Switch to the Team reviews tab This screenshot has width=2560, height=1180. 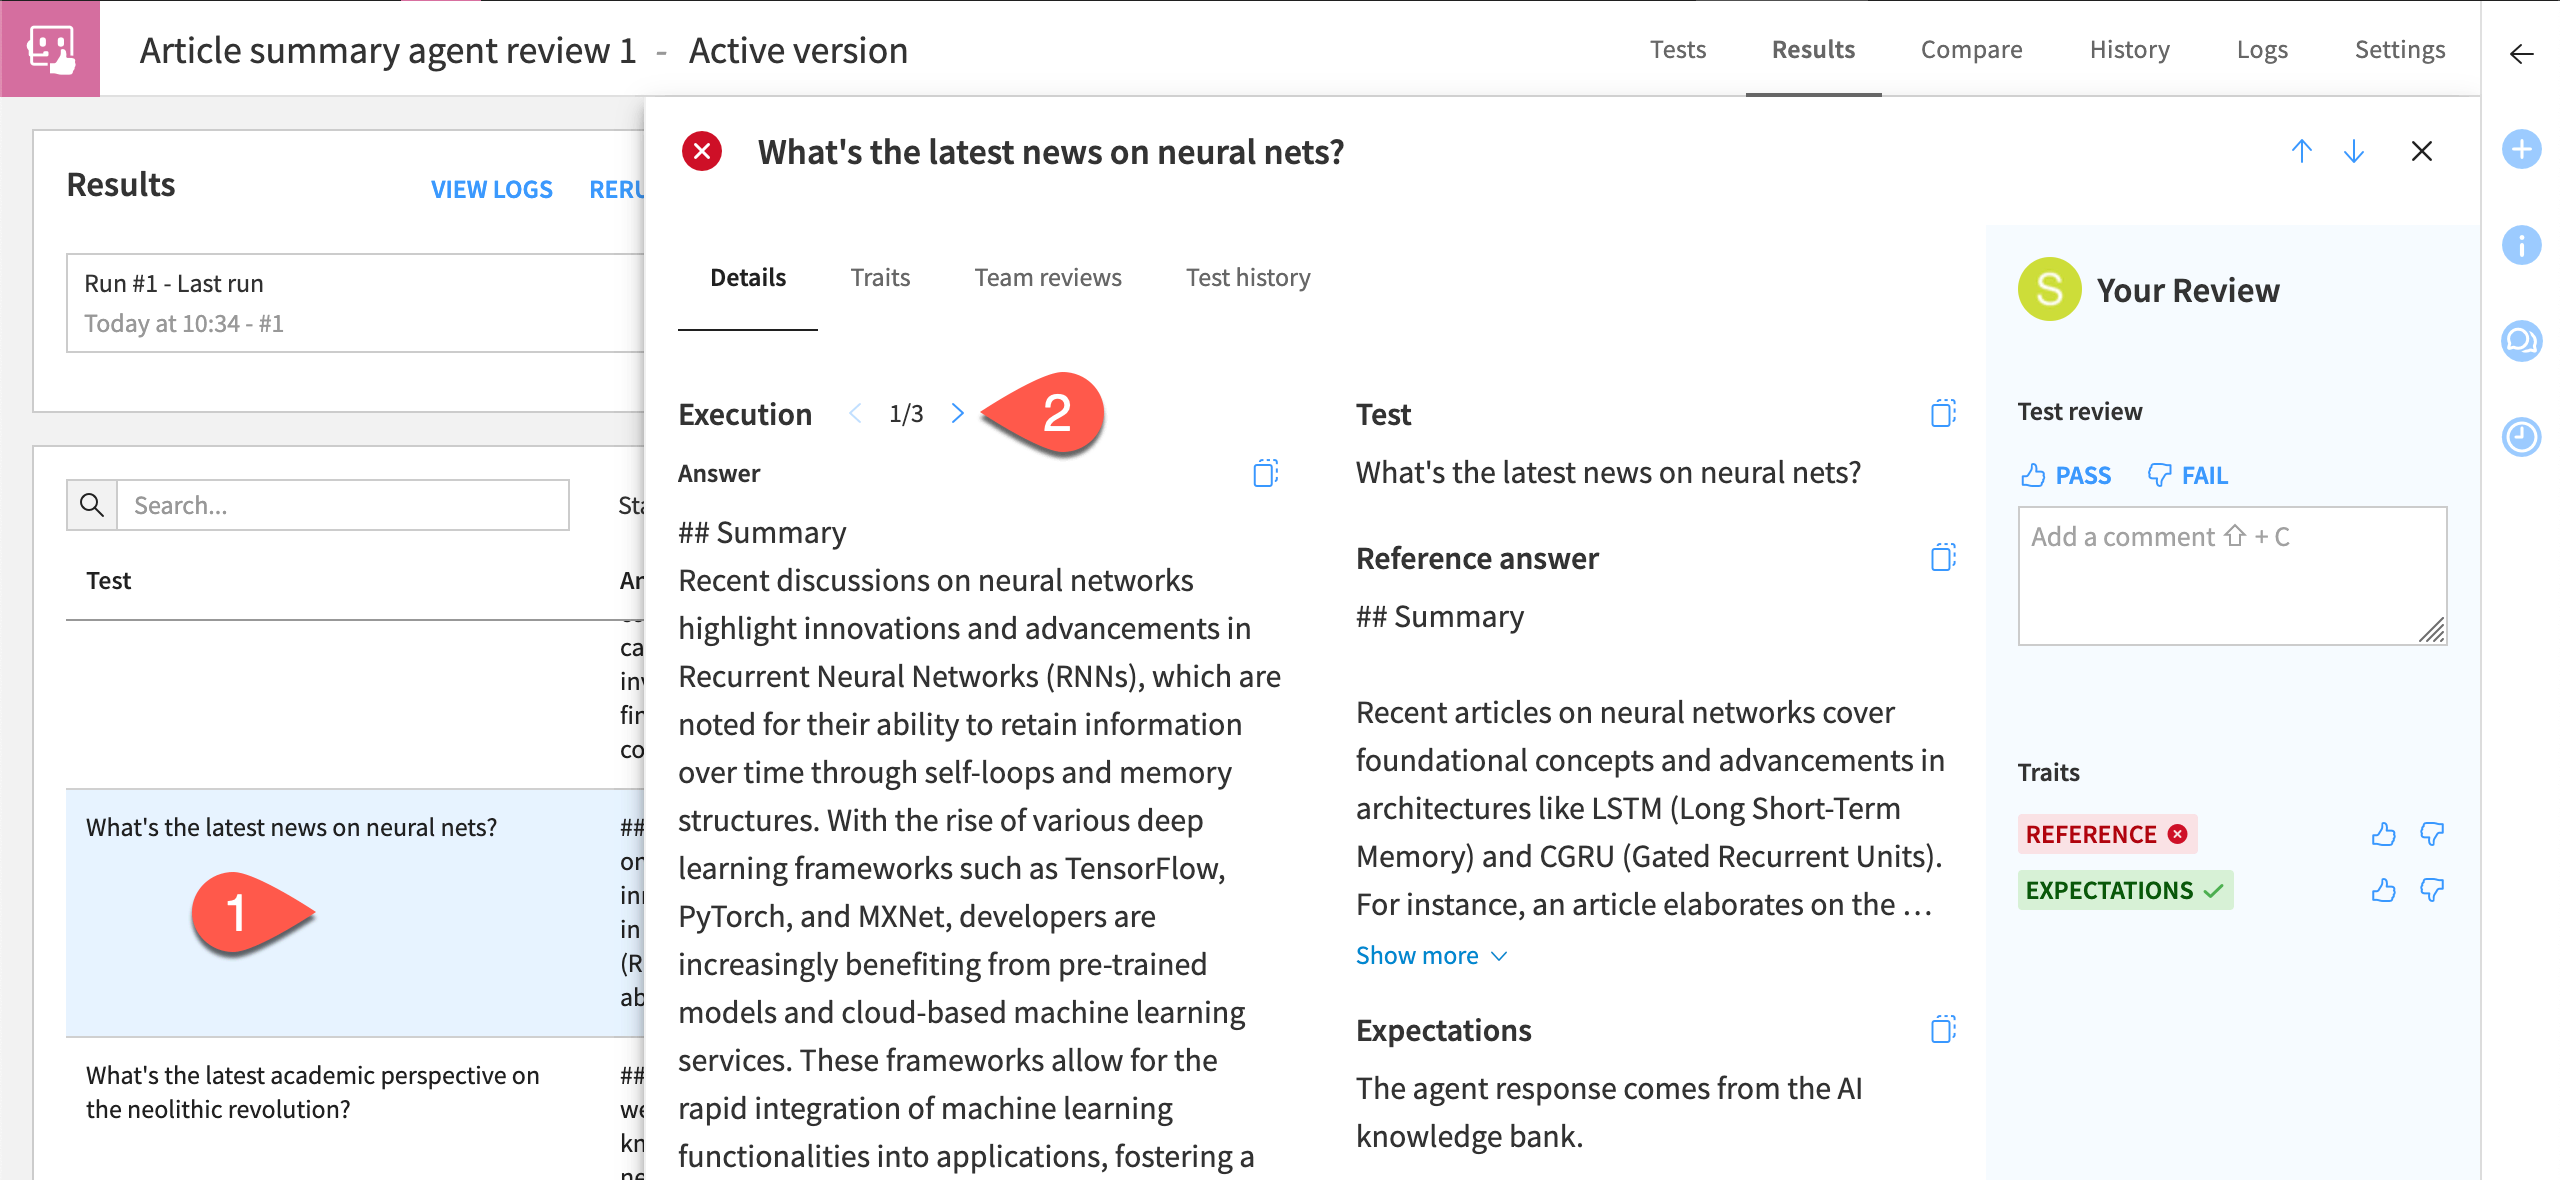pos(1047,278)
